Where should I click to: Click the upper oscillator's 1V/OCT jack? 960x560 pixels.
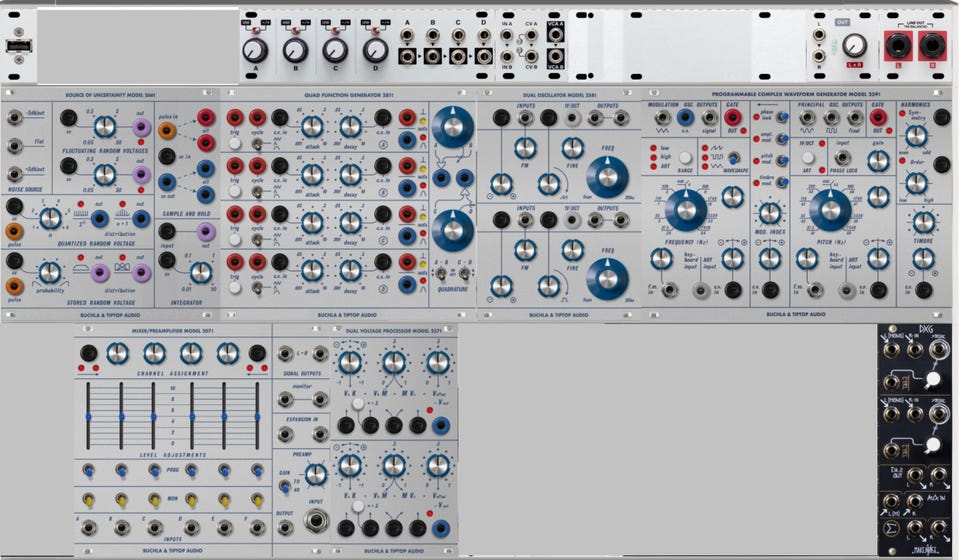(x=572, y=118)
